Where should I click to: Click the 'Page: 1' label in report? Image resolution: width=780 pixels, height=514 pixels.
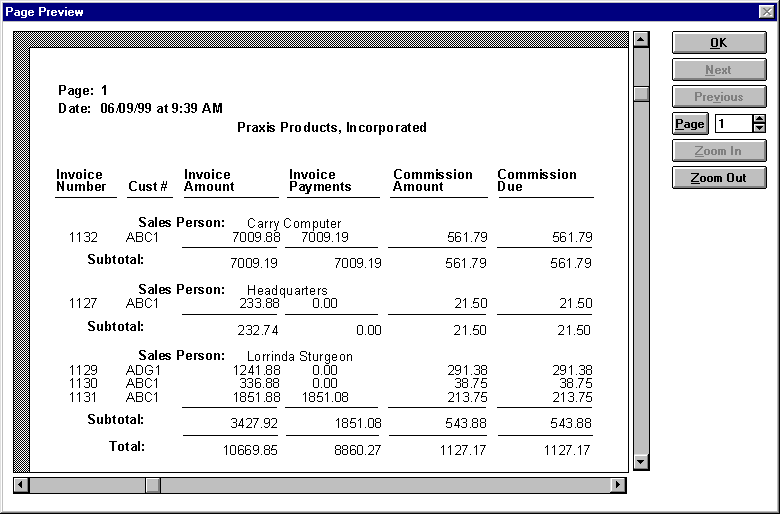(x=83, y=91)
